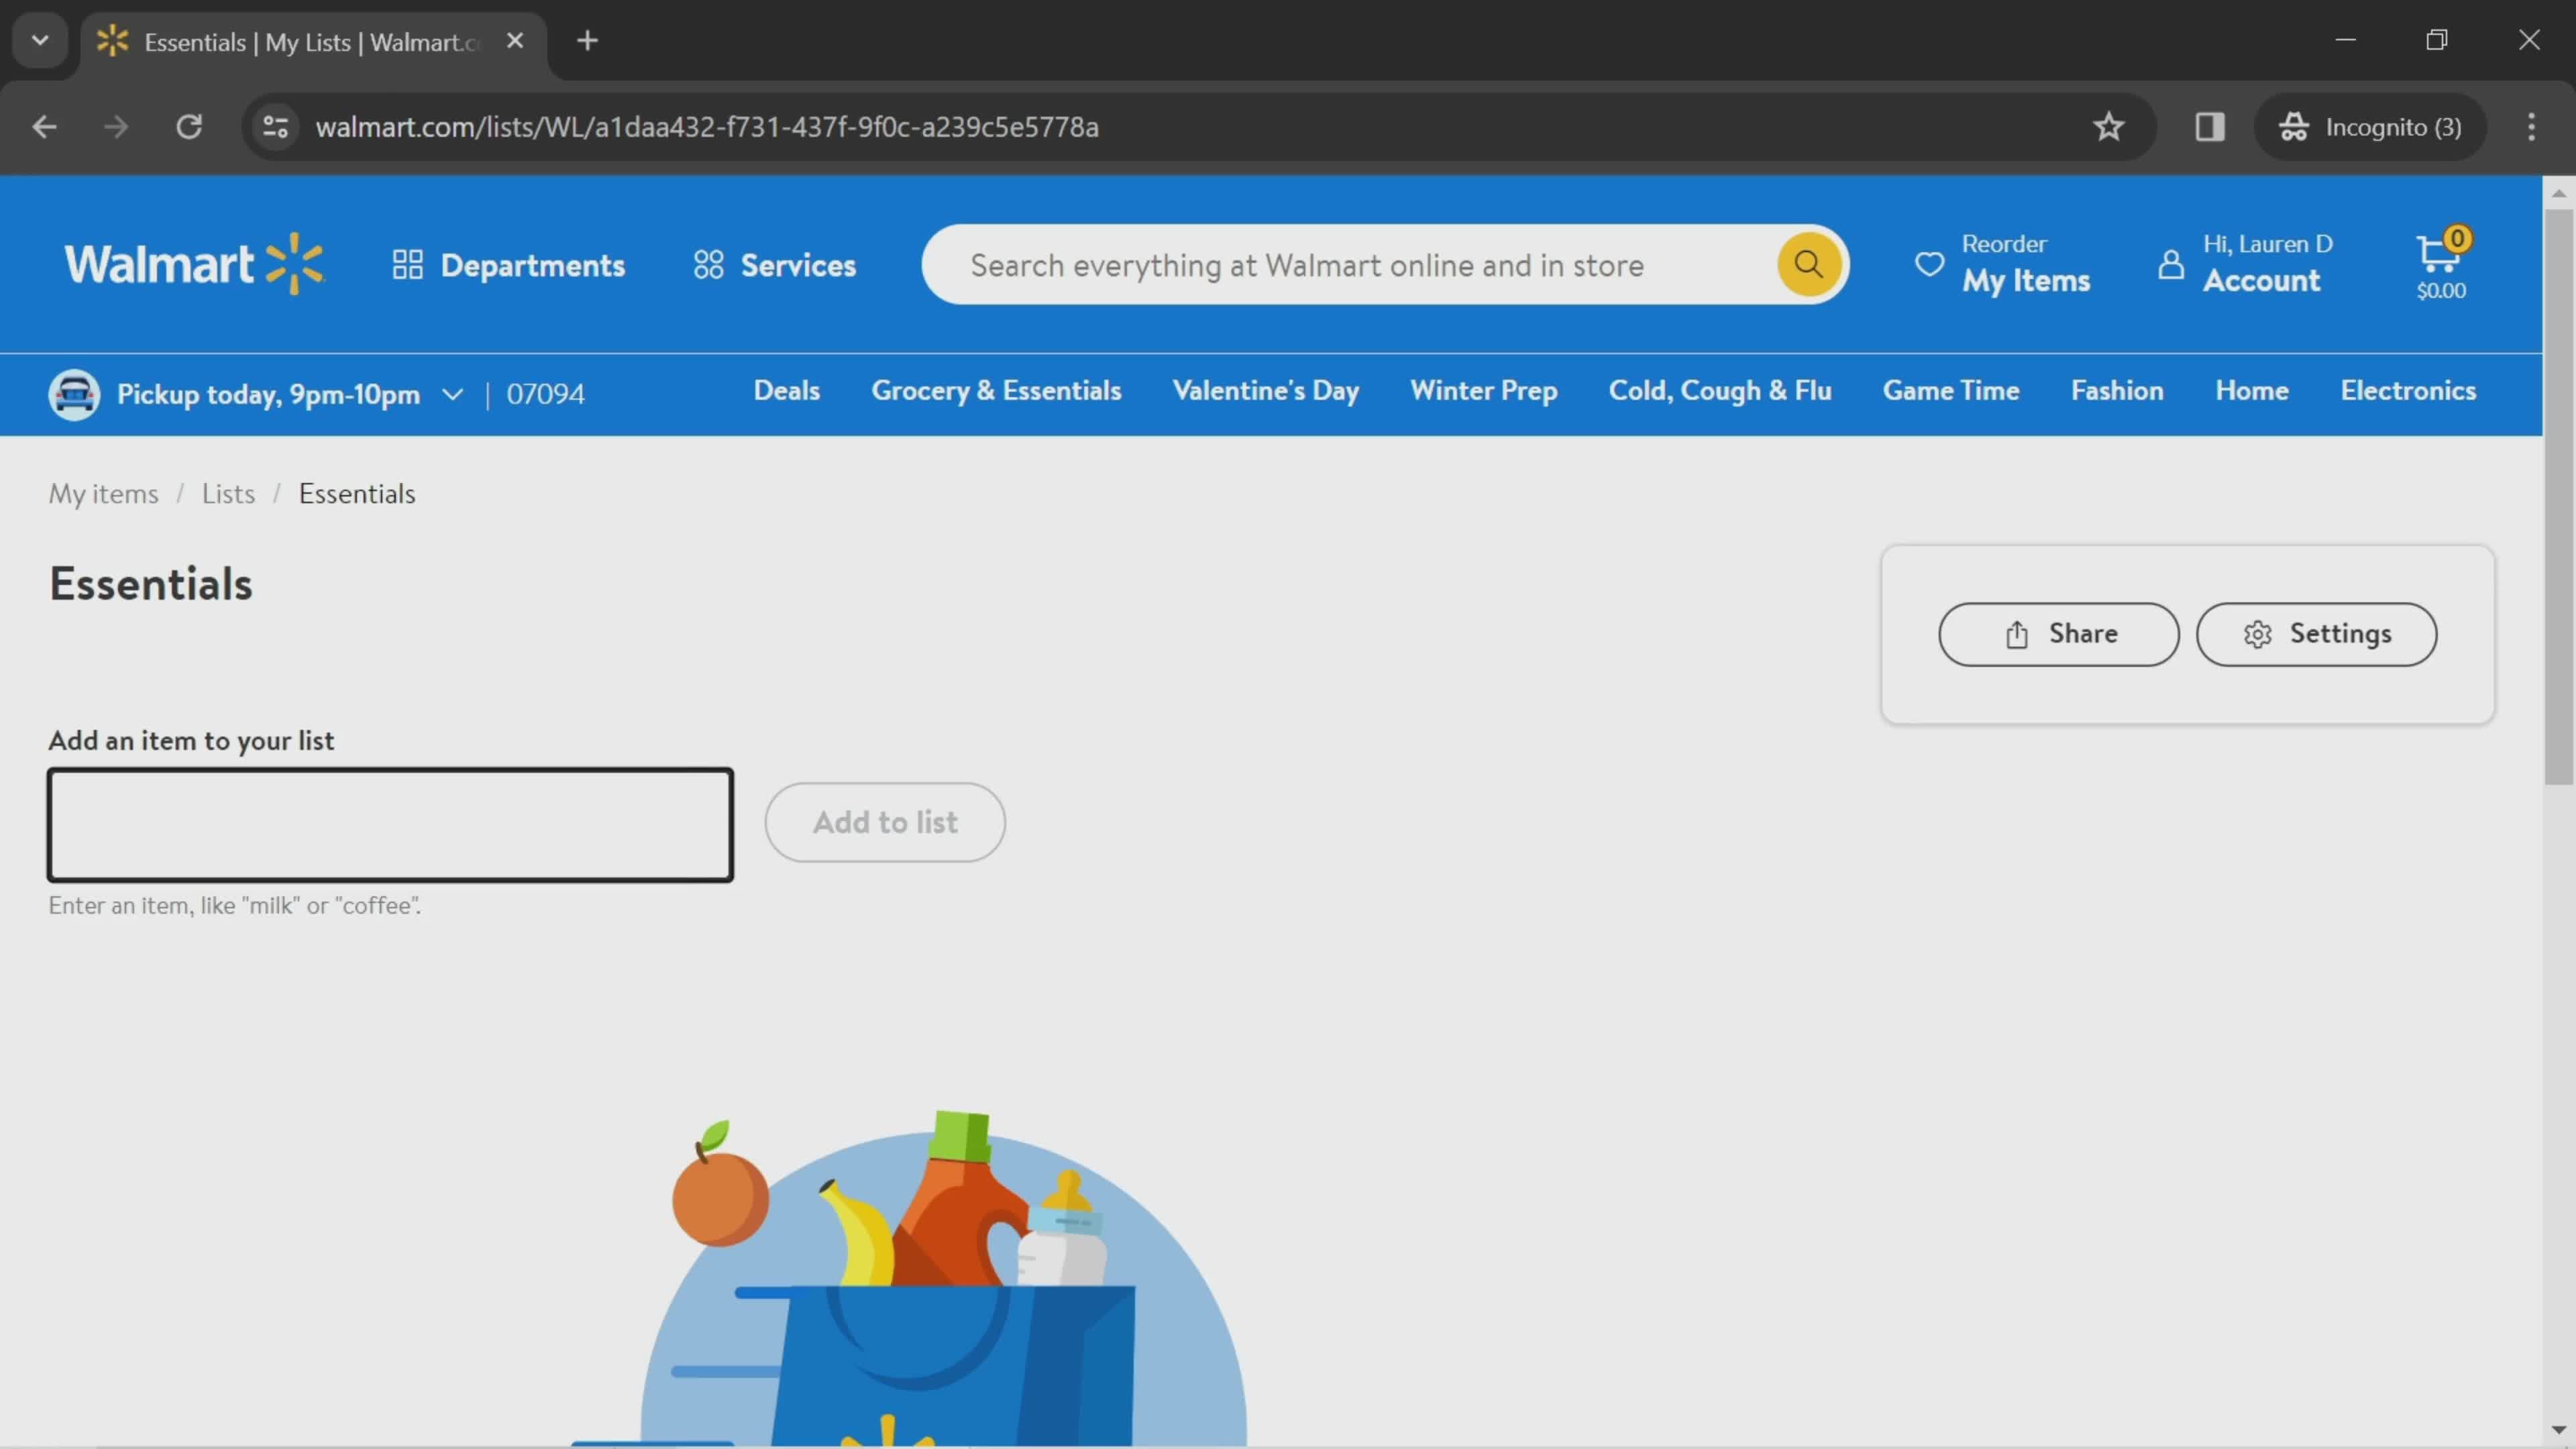The image size is (2576, 1449).
Task: Click the bookmark/favorite star icon
Action: pyautogui.click(x=2109, y=125)
